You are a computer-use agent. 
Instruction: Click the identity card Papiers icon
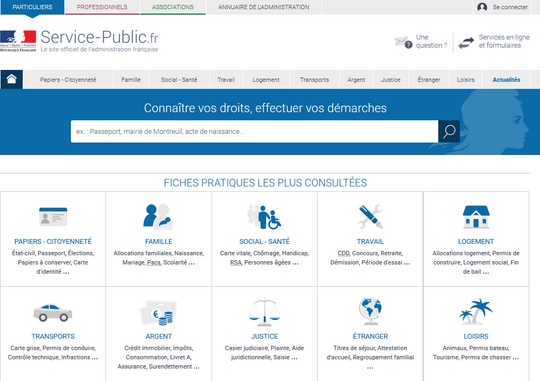53,217
